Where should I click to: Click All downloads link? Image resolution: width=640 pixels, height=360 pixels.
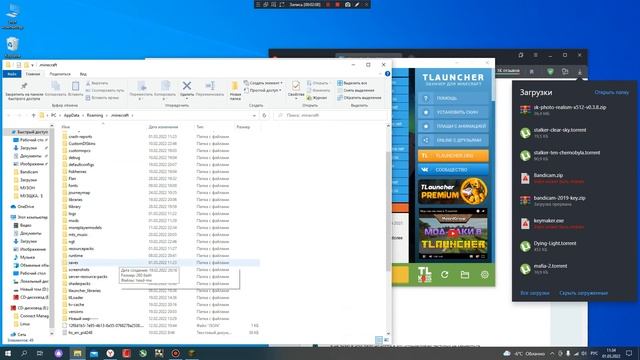(534, 293)
